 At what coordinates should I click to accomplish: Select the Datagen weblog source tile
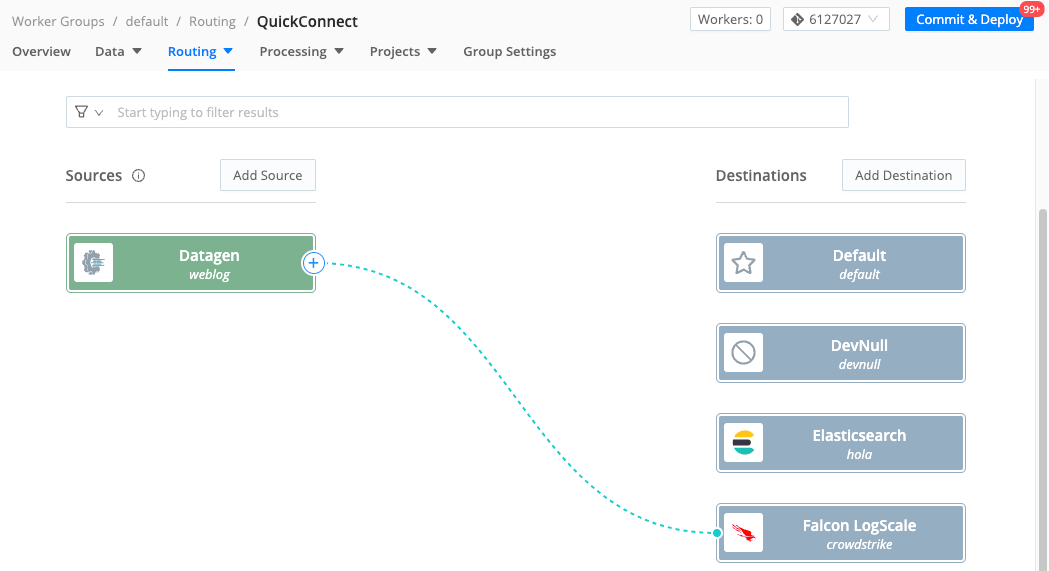[x=191, y=263]
